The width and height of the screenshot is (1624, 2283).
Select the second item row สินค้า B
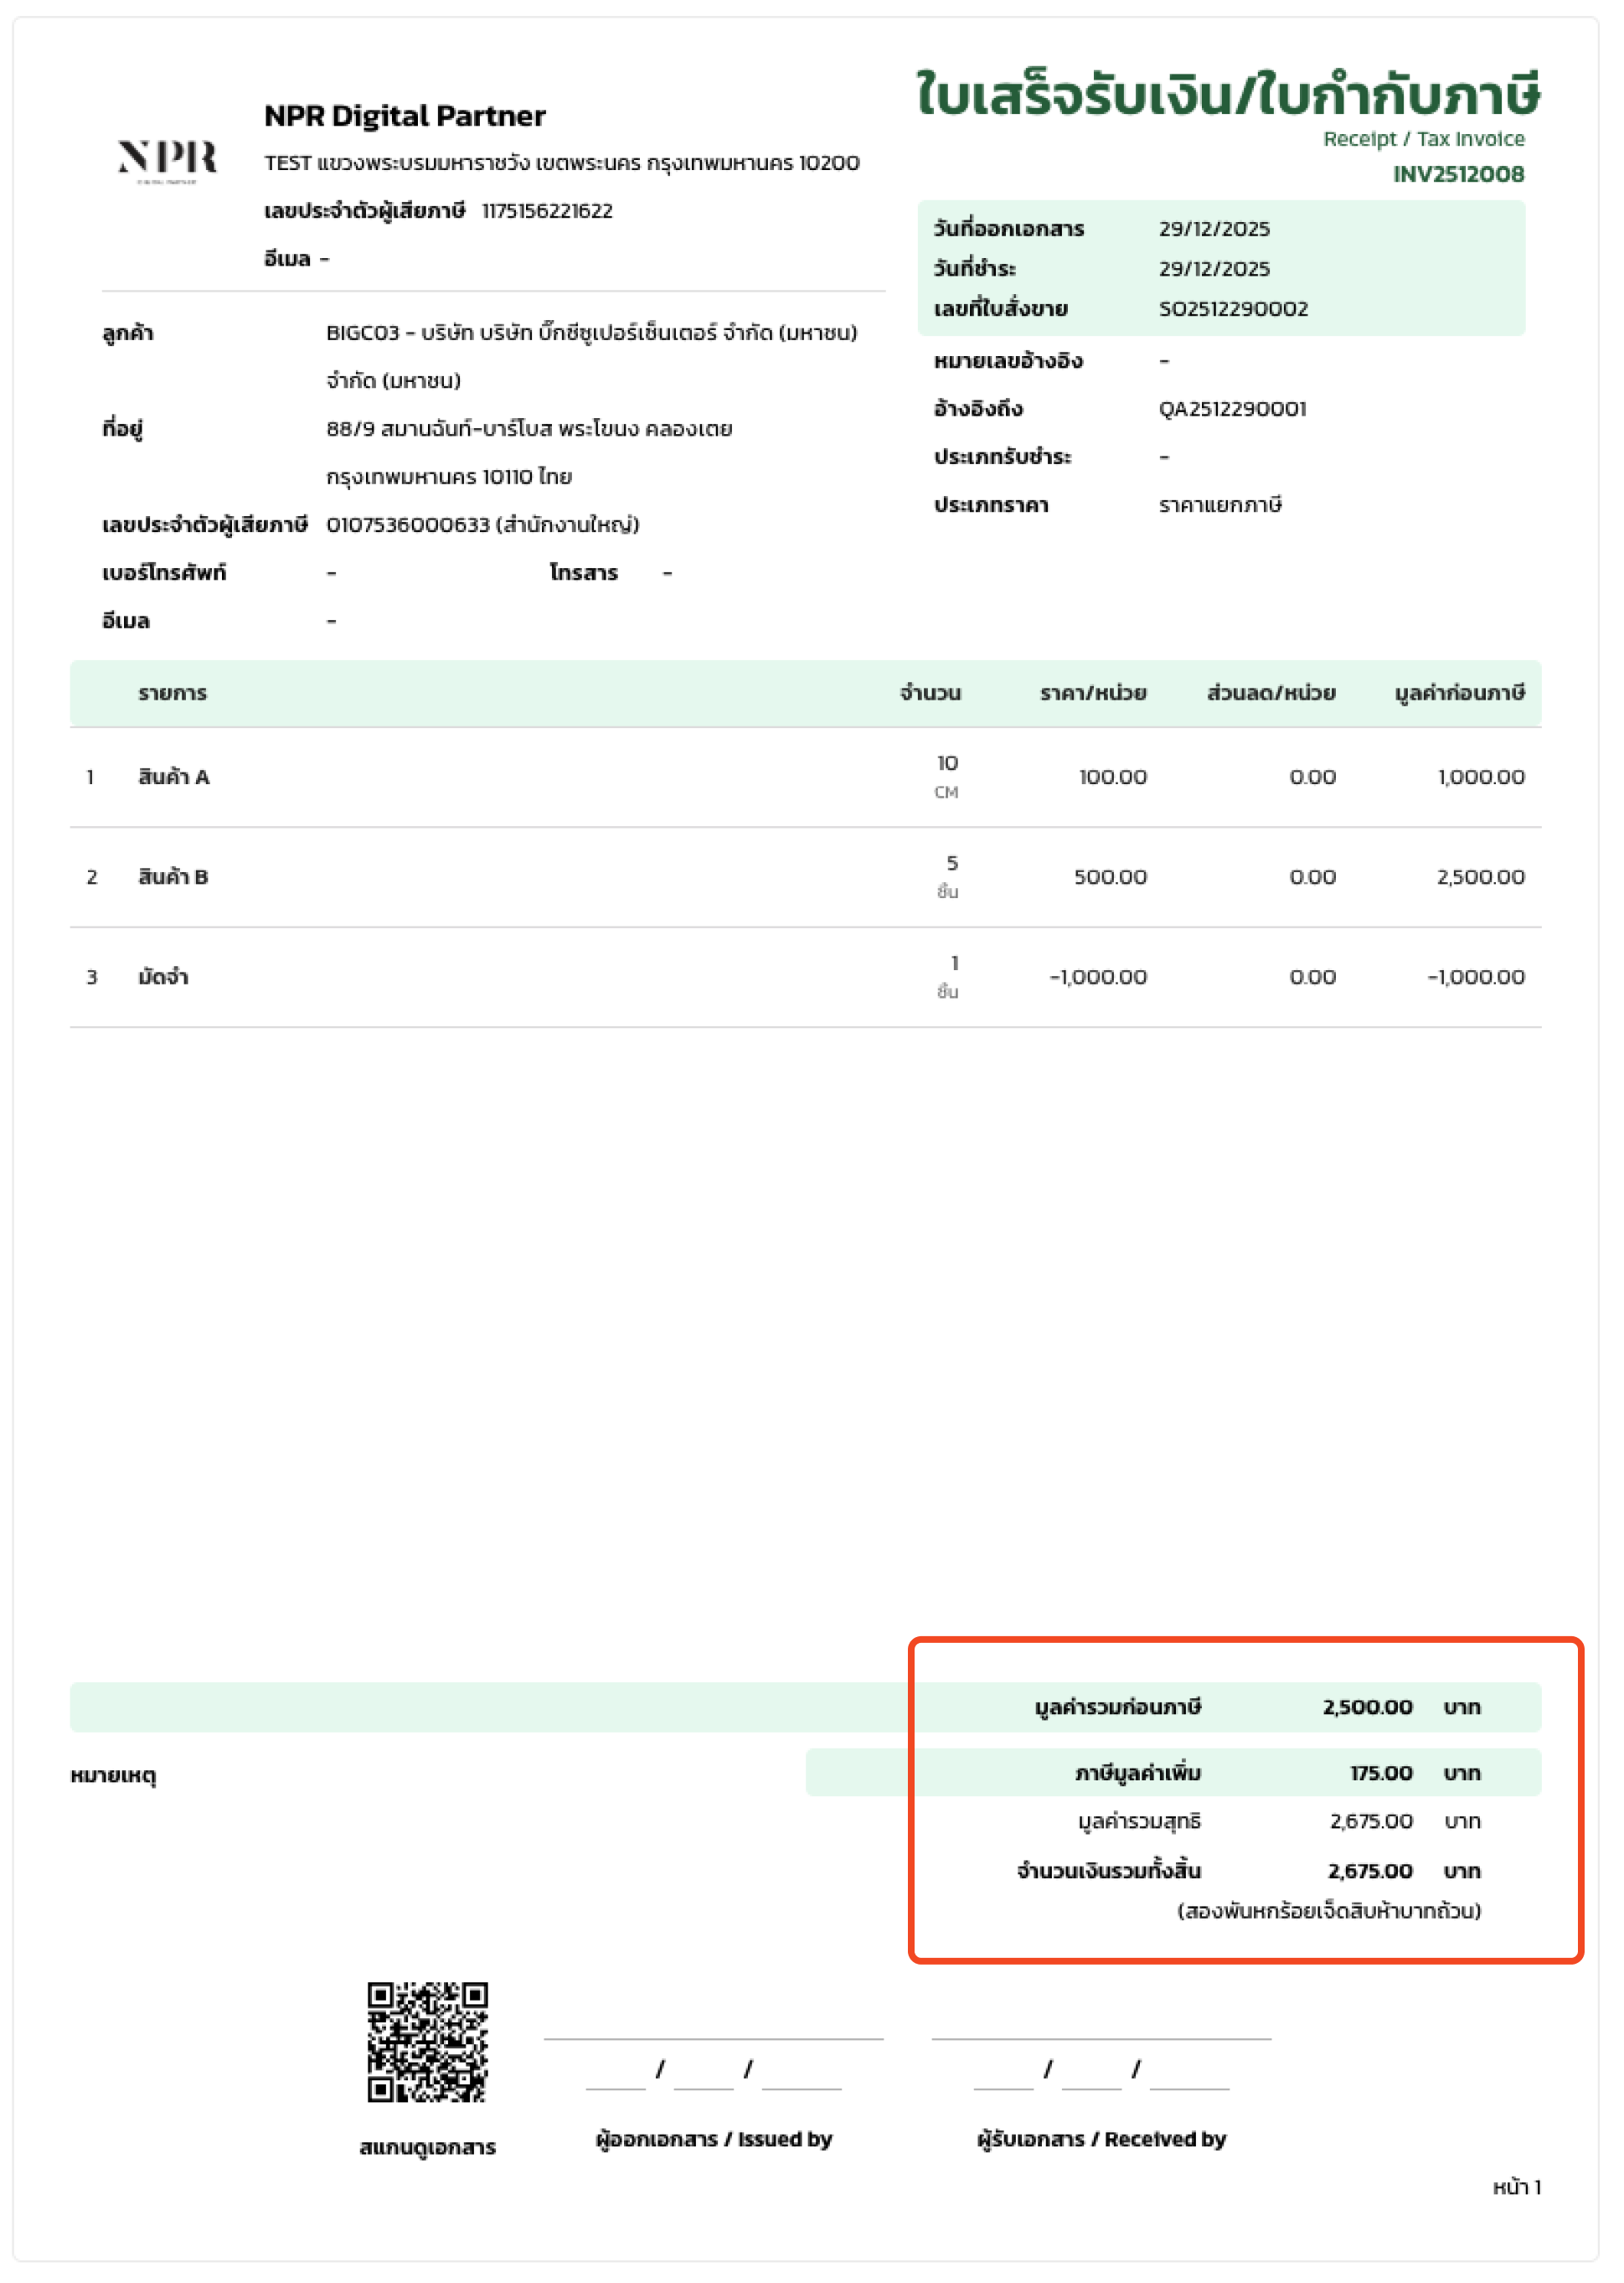(x=173, y=877)
